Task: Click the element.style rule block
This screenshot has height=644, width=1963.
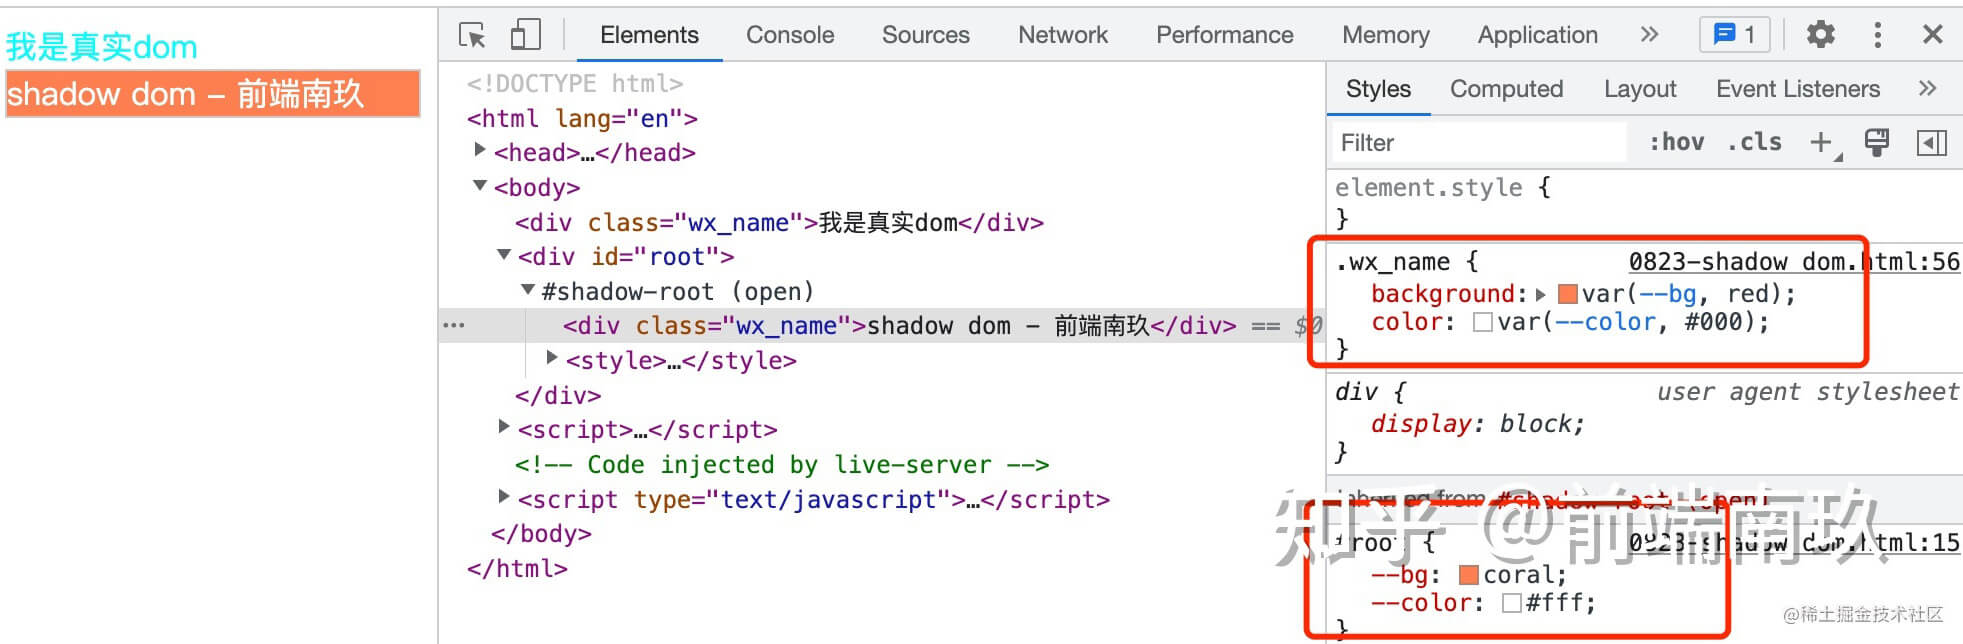Action: [x=1645, y=203]
